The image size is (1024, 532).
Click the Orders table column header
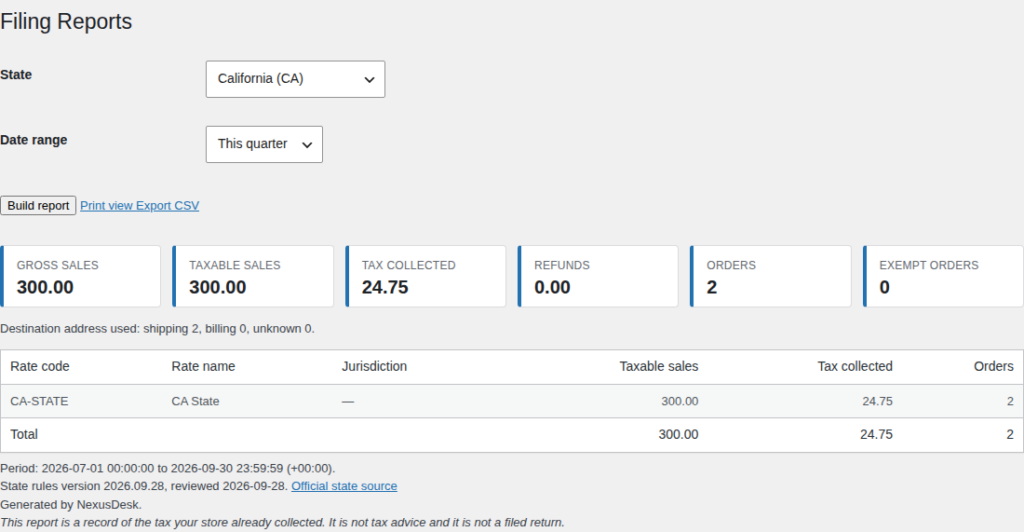[993, 367]
